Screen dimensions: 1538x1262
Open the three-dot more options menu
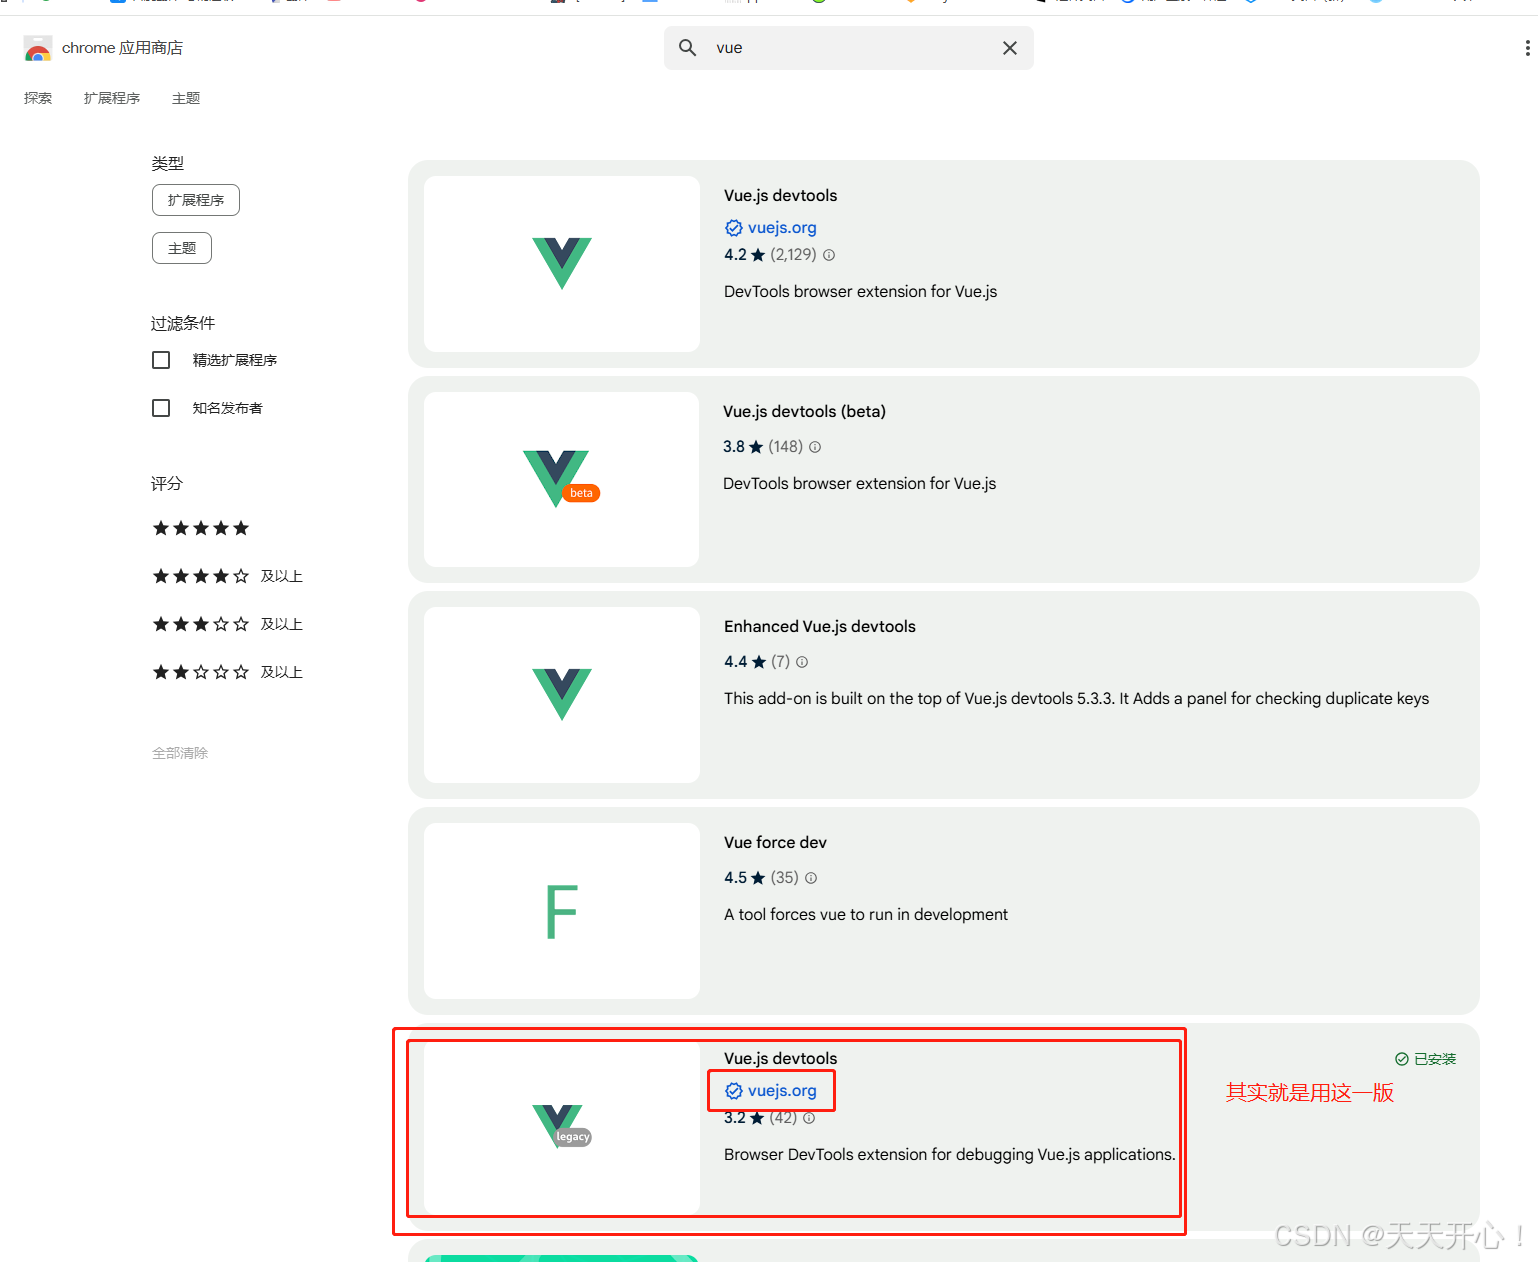1527,48
